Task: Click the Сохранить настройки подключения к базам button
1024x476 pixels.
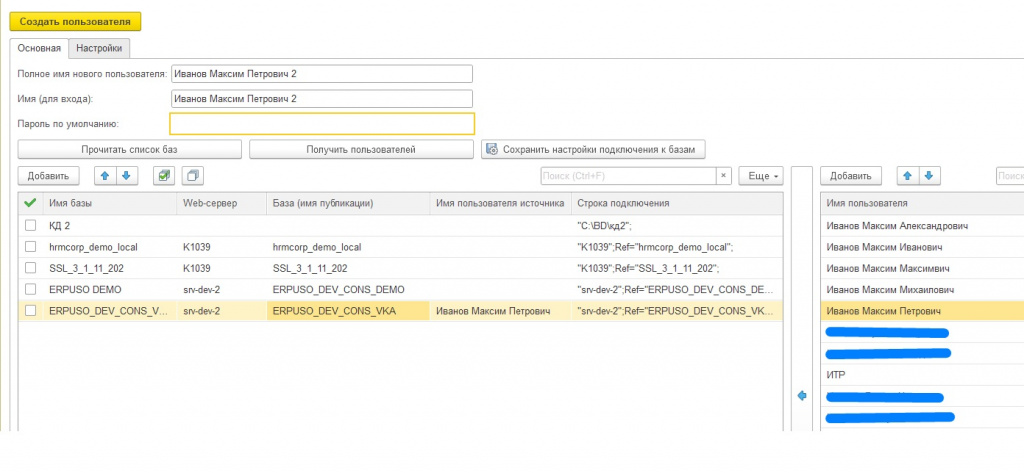Action: (x=594, y=149)
